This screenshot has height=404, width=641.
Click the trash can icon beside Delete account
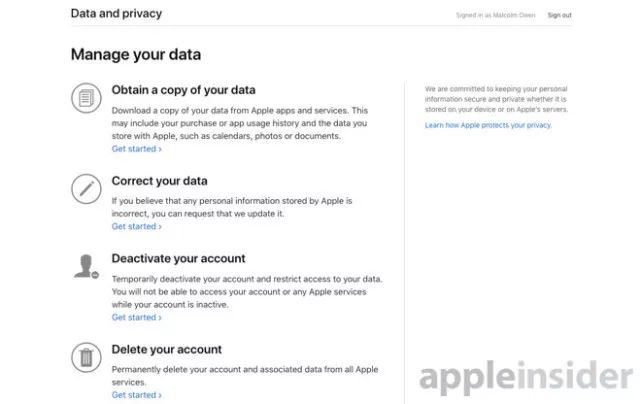pos(87,357)
